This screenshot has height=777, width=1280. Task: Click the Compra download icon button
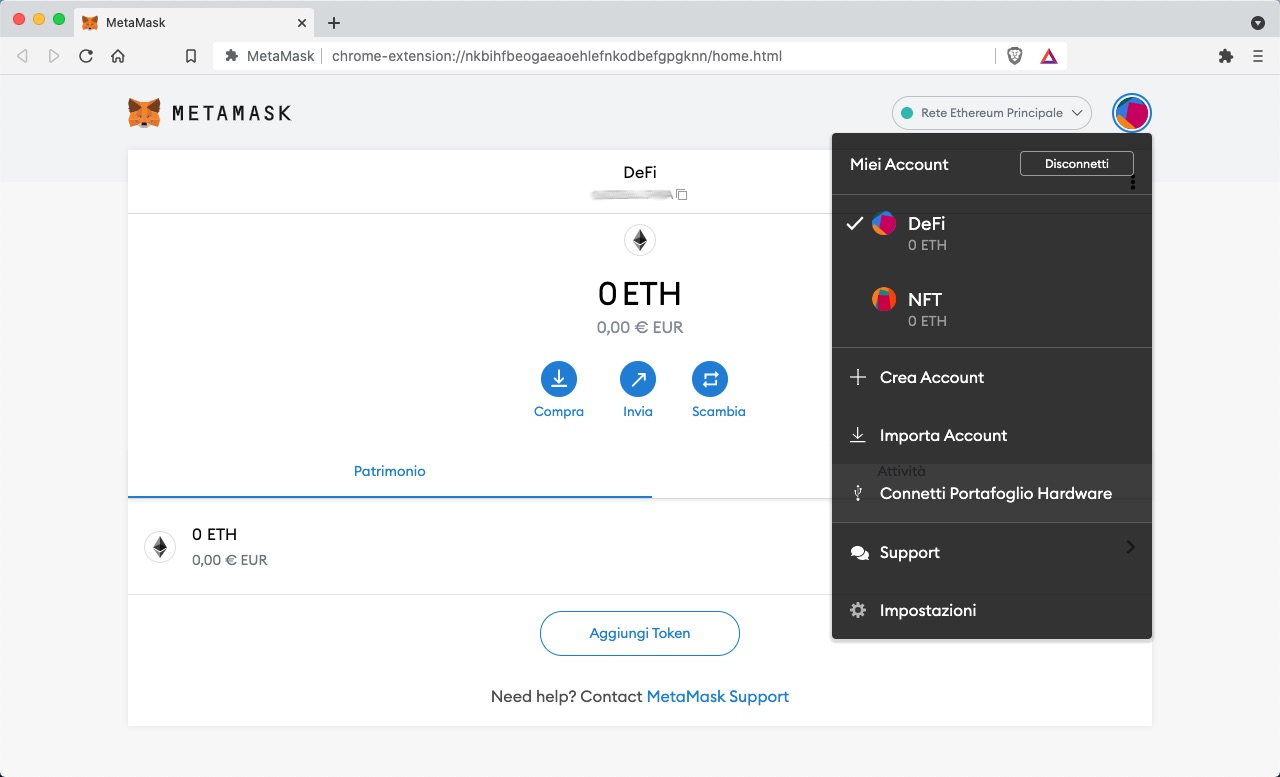(559, 380)
